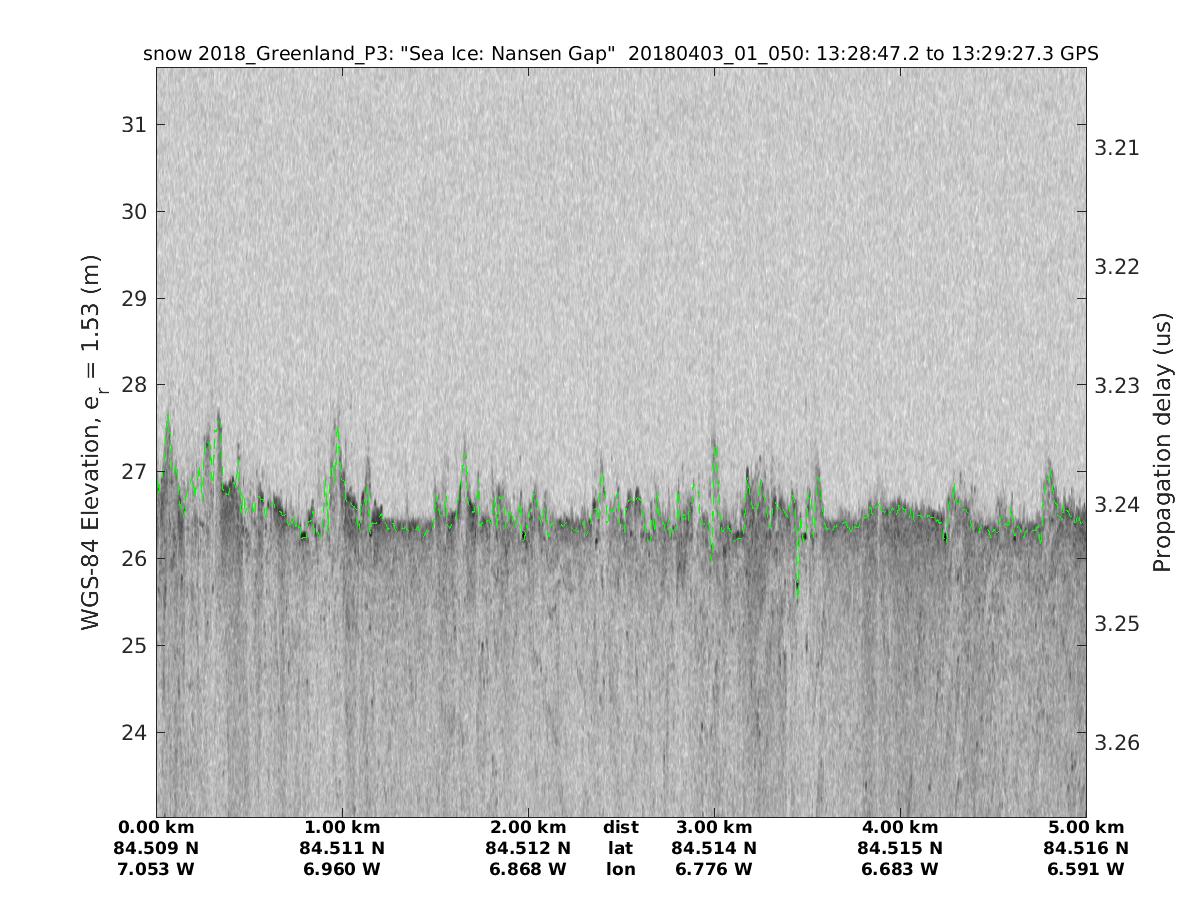
Task: Click the '84.514 N' latitude label
Action: (x=714, y=849)
